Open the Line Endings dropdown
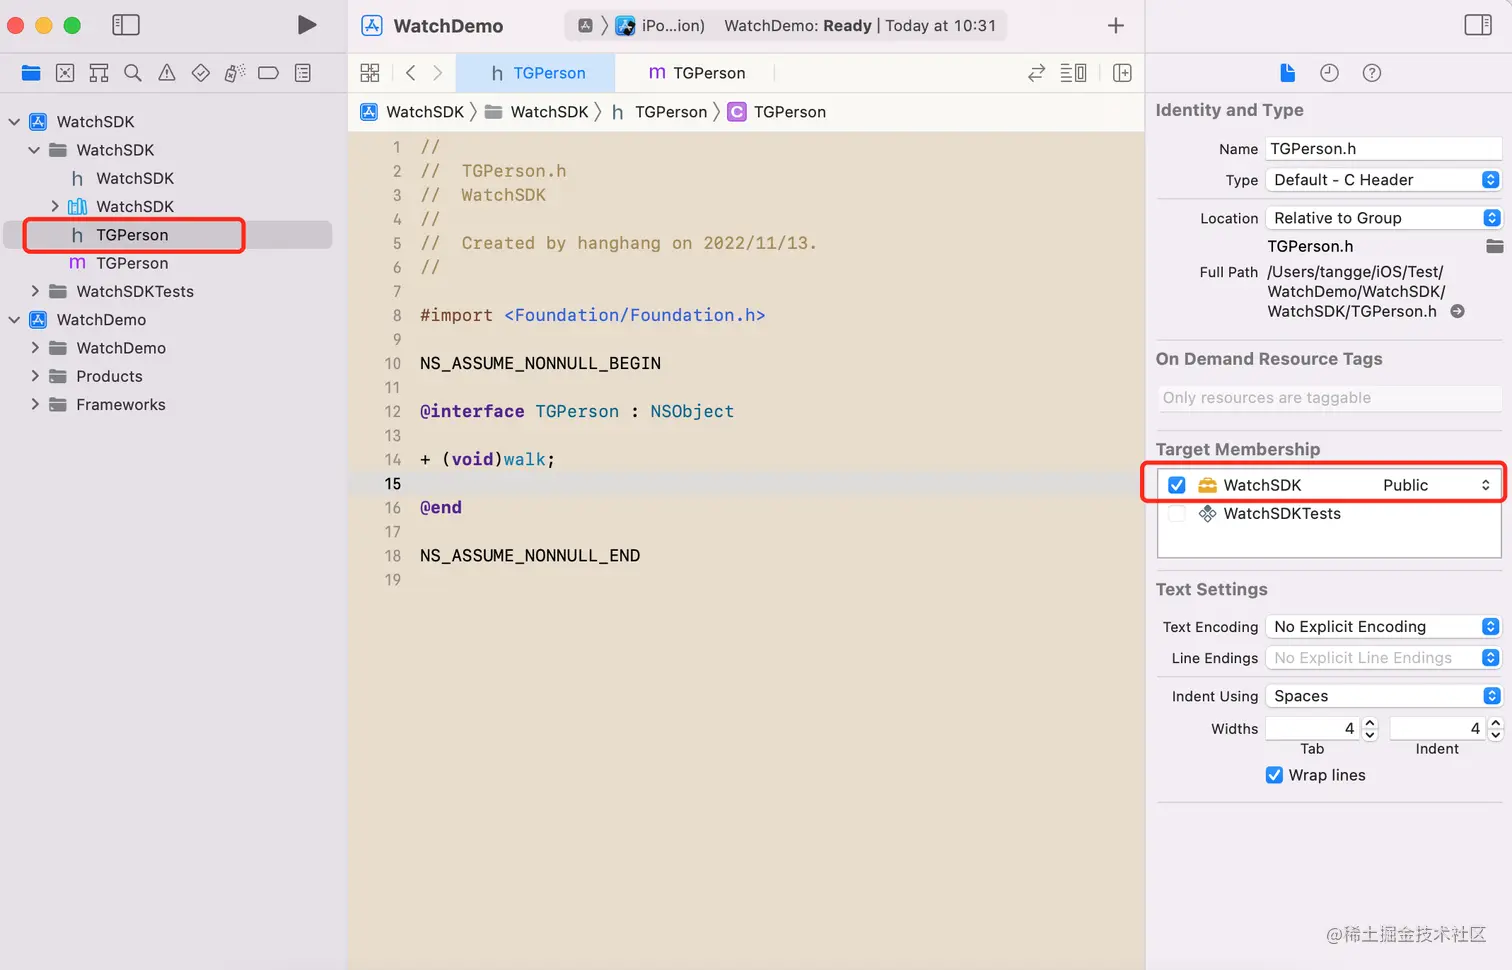Viewport: 1512px width, 970px height. (1384, 658)
